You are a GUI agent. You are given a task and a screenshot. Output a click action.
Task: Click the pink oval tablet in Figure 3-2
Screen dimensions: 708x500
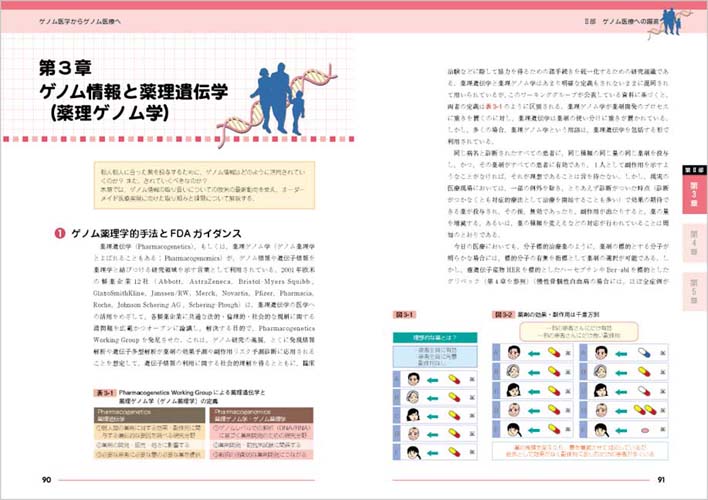click(x=644, y=431)
